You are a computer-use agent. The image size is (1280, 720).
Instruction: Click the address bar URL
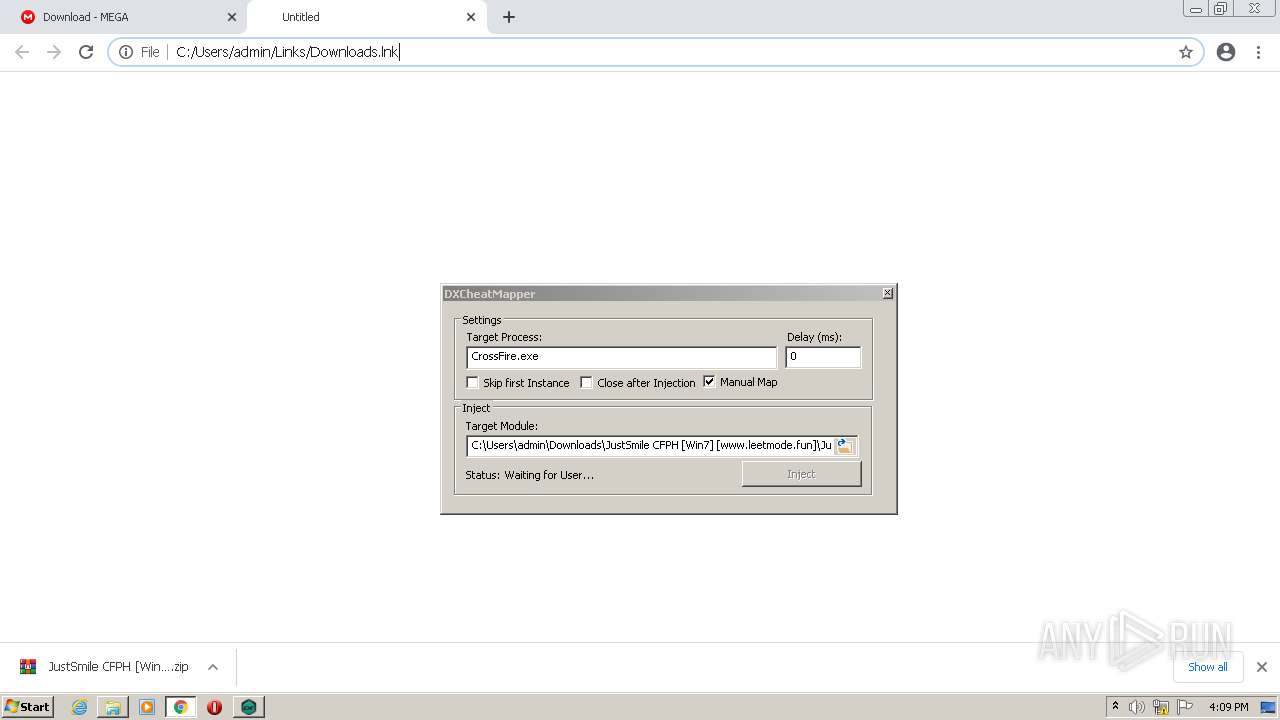point(287,52)
